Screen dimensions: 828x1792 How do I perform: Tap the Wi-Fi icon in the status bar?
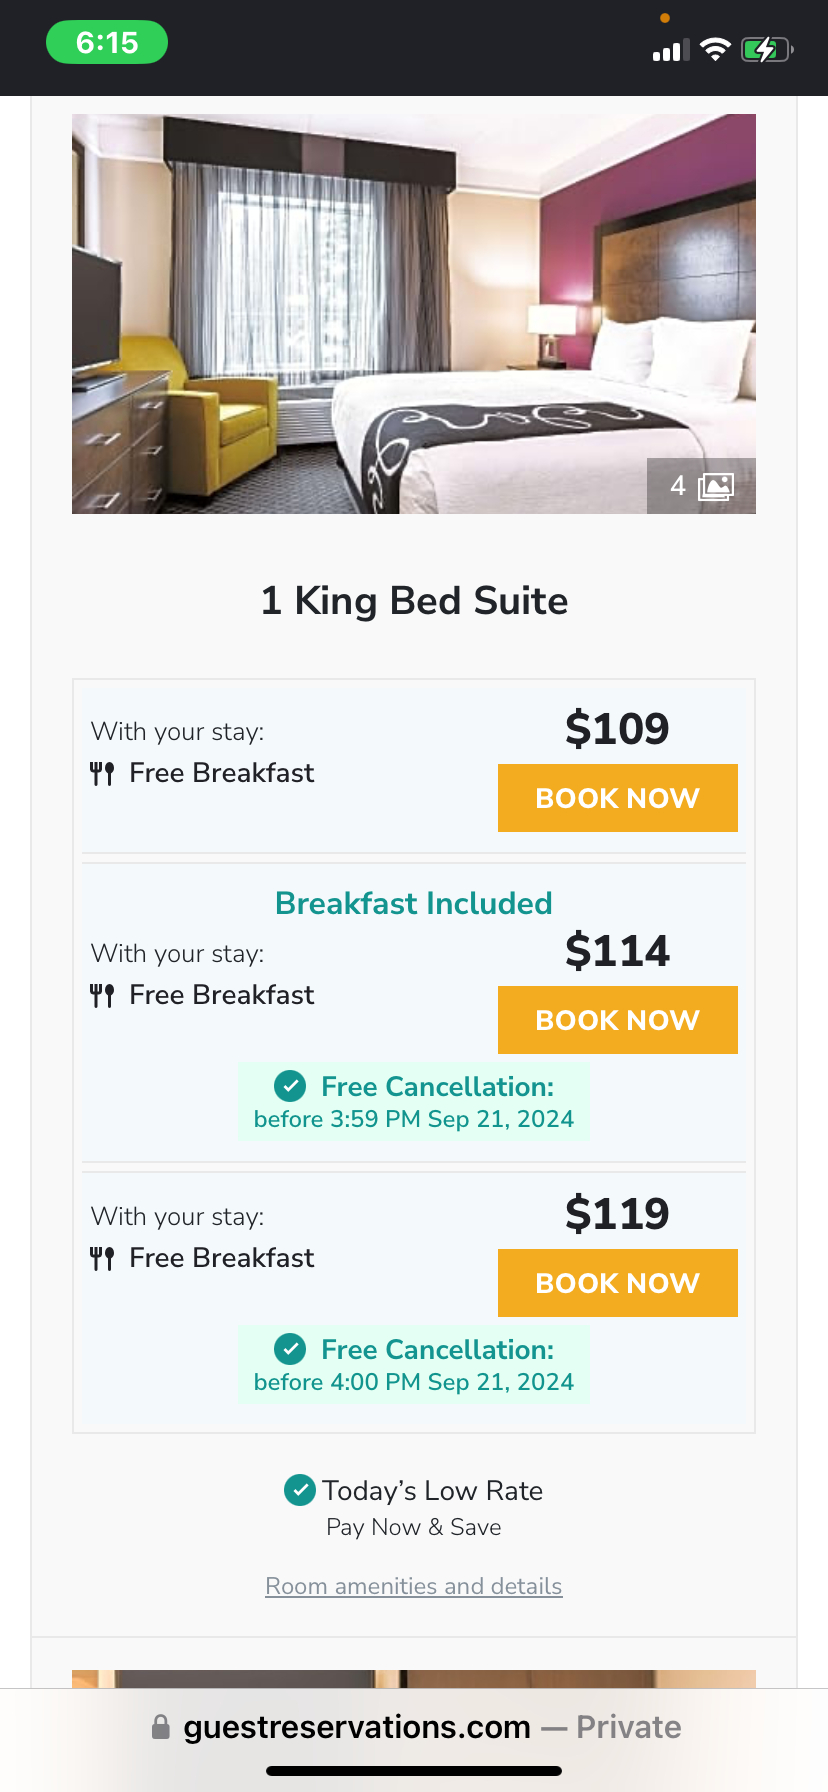pyautogui.click(x=715, y=47)
